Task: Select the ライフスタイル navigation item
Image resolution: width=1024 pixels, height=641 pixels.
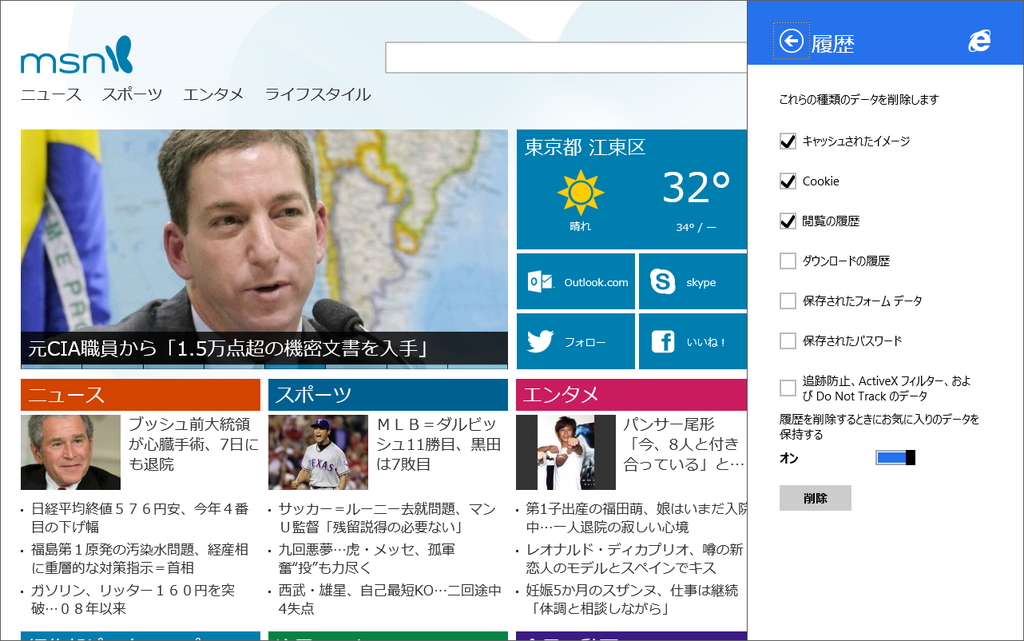Action: point(316,94)
